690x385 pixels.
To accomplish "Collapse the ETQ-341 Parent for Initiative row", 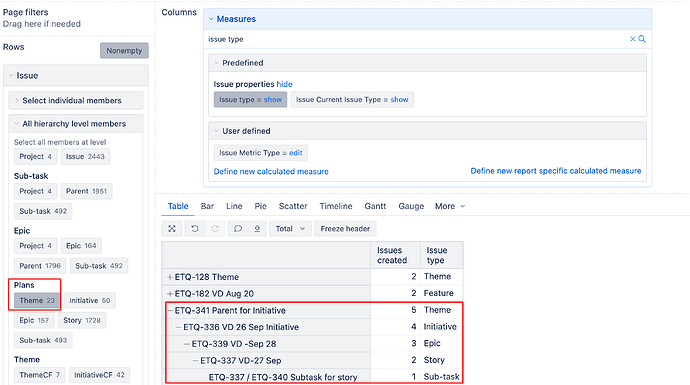I will click(x=170, y=311).
